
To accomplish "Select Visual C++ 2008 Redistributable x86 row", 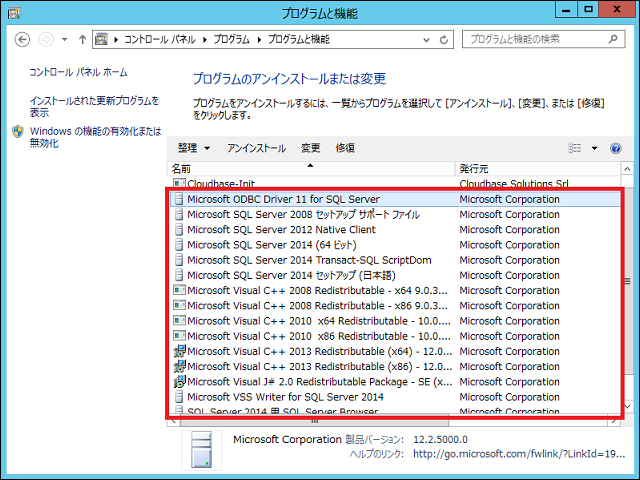I will [x=394, y=306].
